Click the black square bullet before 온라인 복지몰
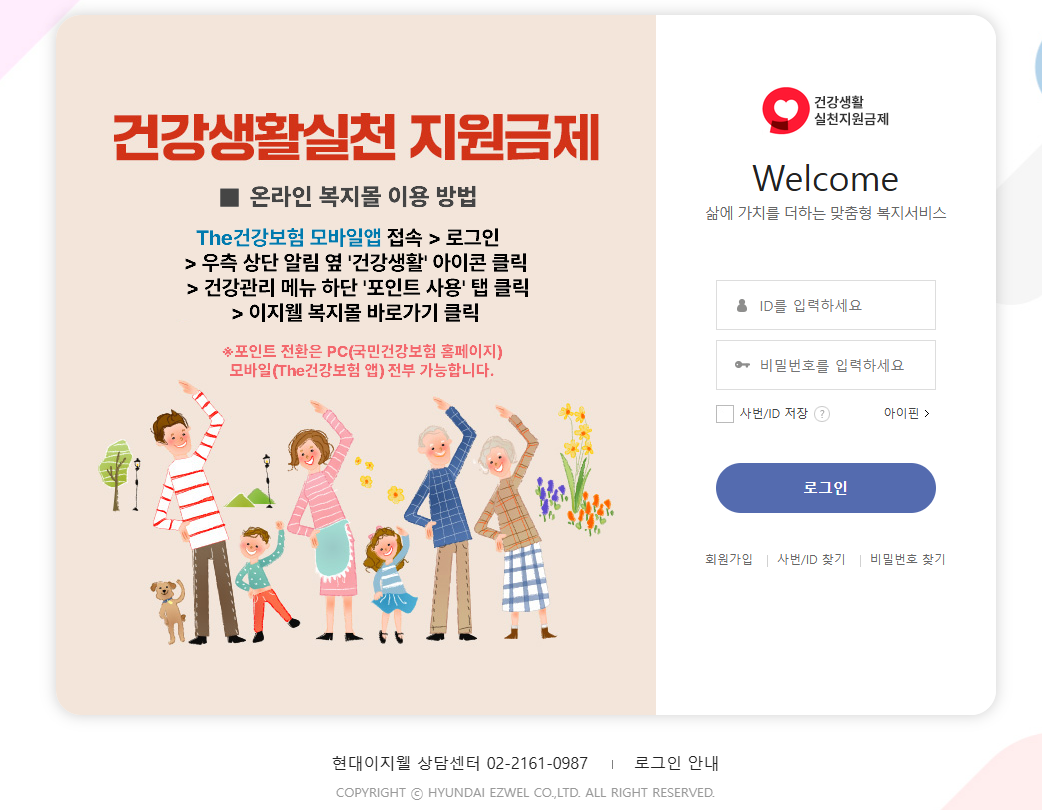 (x=229, y=197)
